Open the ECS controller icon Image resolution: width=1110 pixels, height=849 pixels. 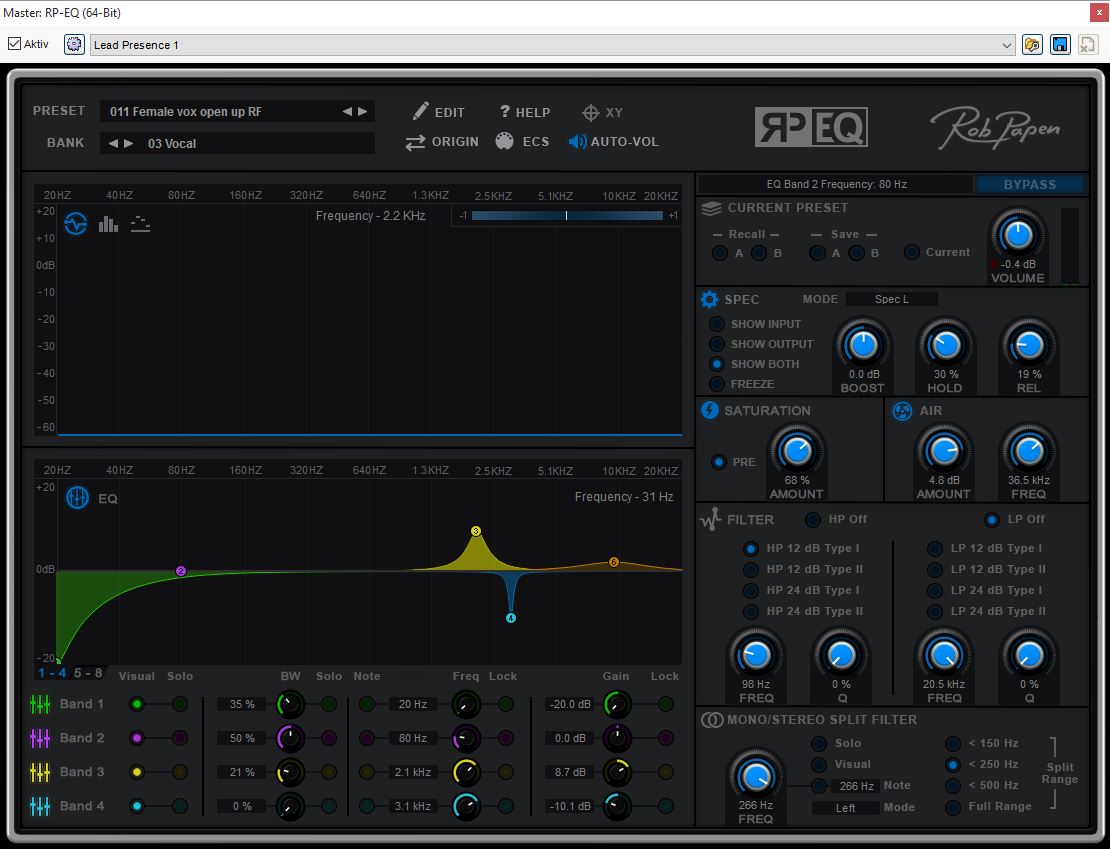(504, 142)
